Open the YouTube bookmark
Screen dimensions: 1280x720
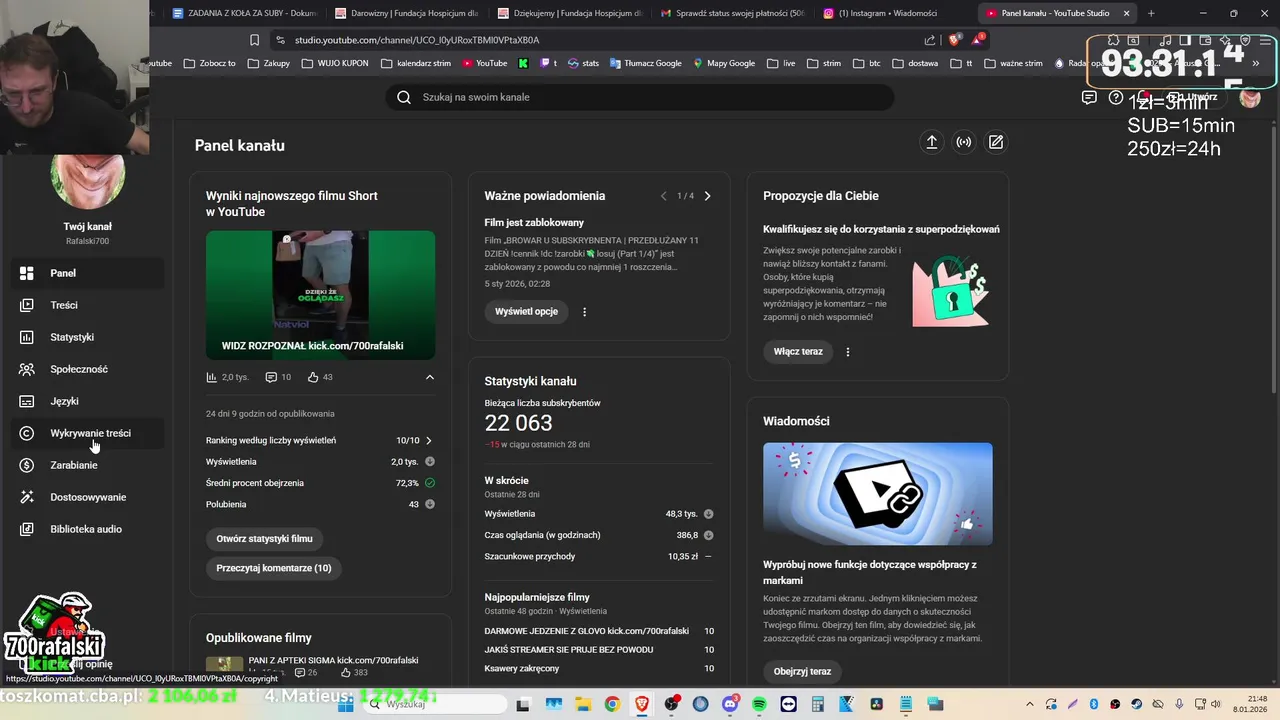click(484, 63)
